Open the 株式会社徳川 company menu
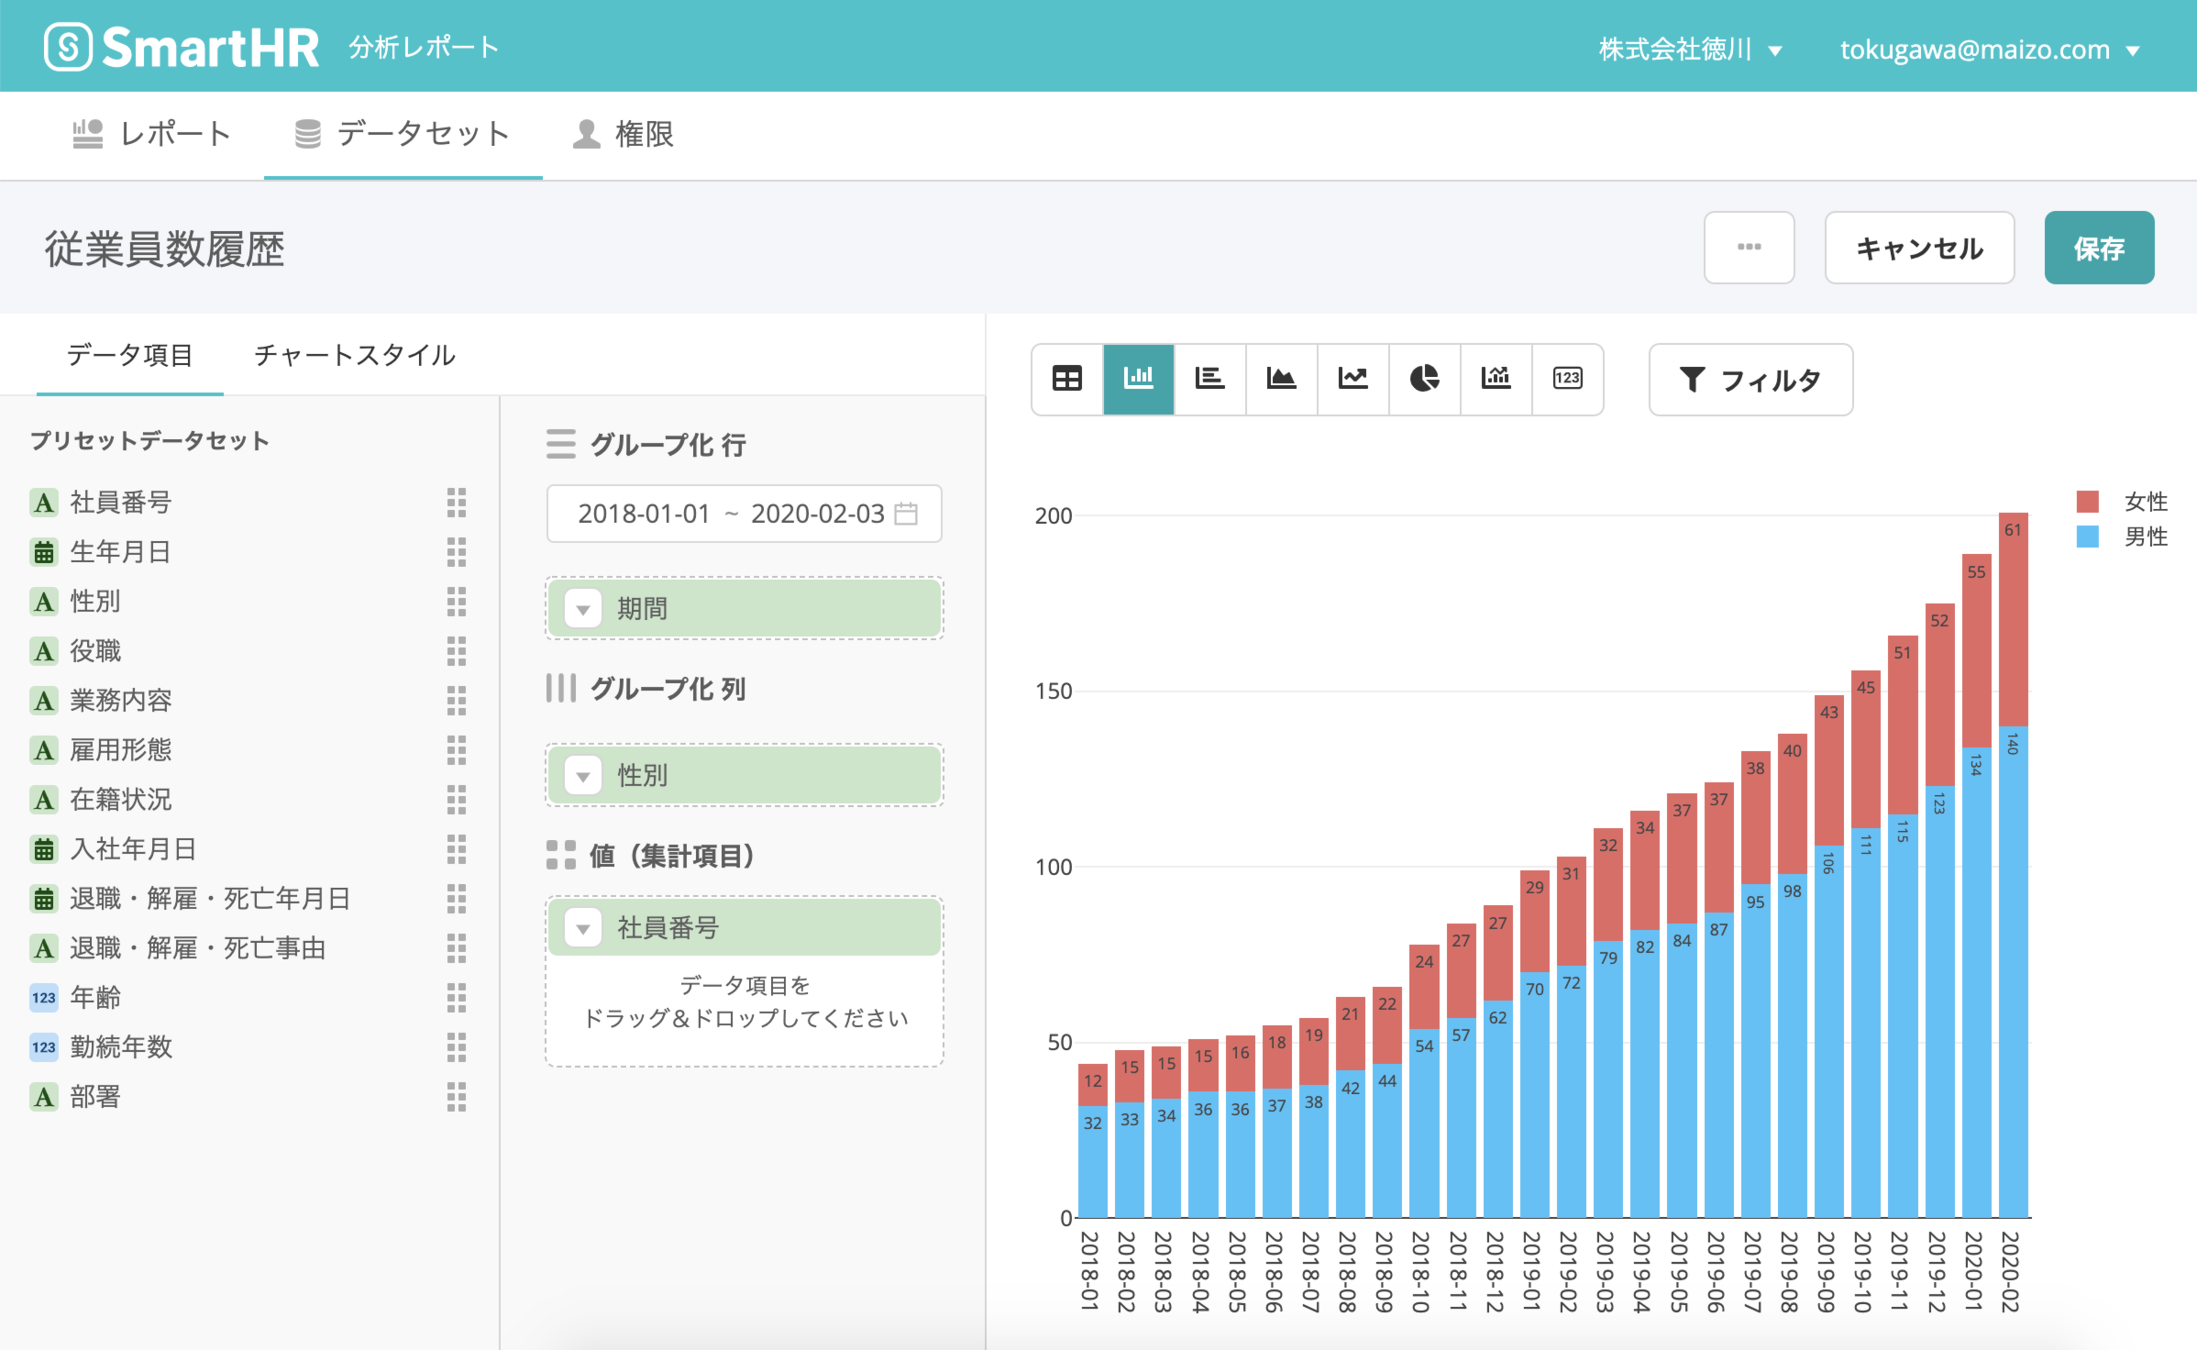The image size is (2197, 1350). 1690,49
